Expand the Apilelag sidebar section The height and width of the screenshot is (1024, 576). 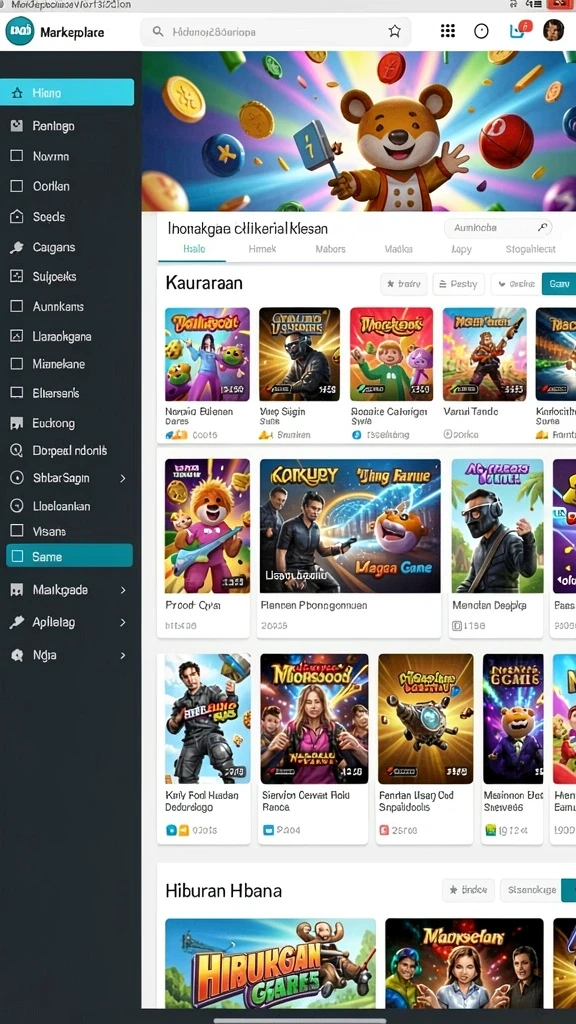pos(123,622)
